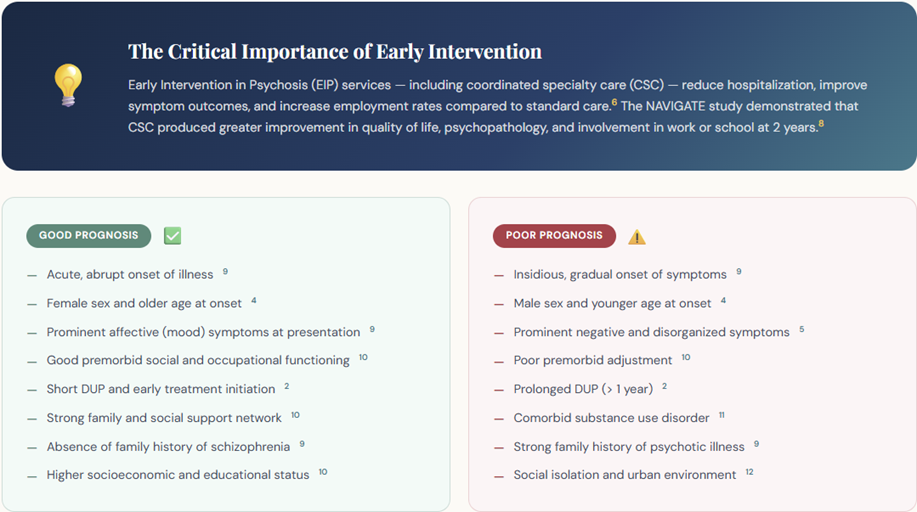Click the "Poor premorbid adjustment" list item
The height and width of the screenshot is (512, 917).
593,361
